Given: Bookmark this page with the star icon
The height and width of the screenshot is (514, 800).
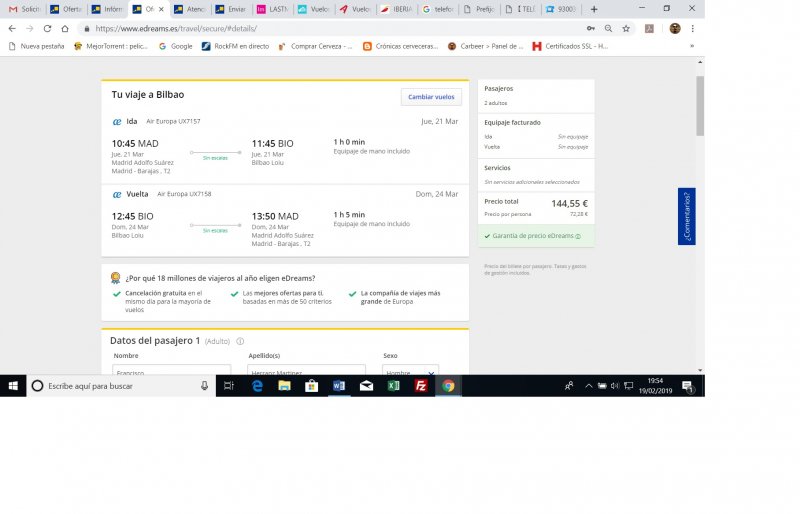Looking at the screenshot, I should point(626,29).
